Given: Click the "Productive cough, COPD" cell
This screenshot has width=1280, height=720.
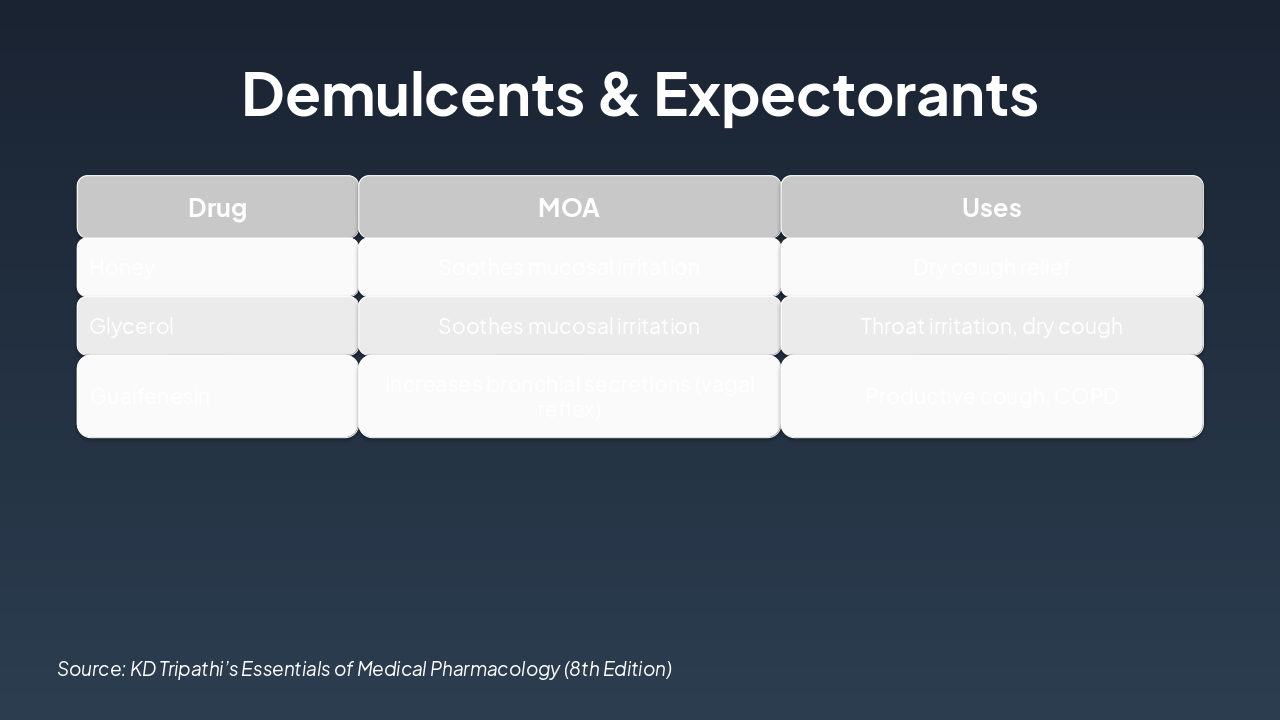Looking at the screenshot, I should [x=991, y=396].
